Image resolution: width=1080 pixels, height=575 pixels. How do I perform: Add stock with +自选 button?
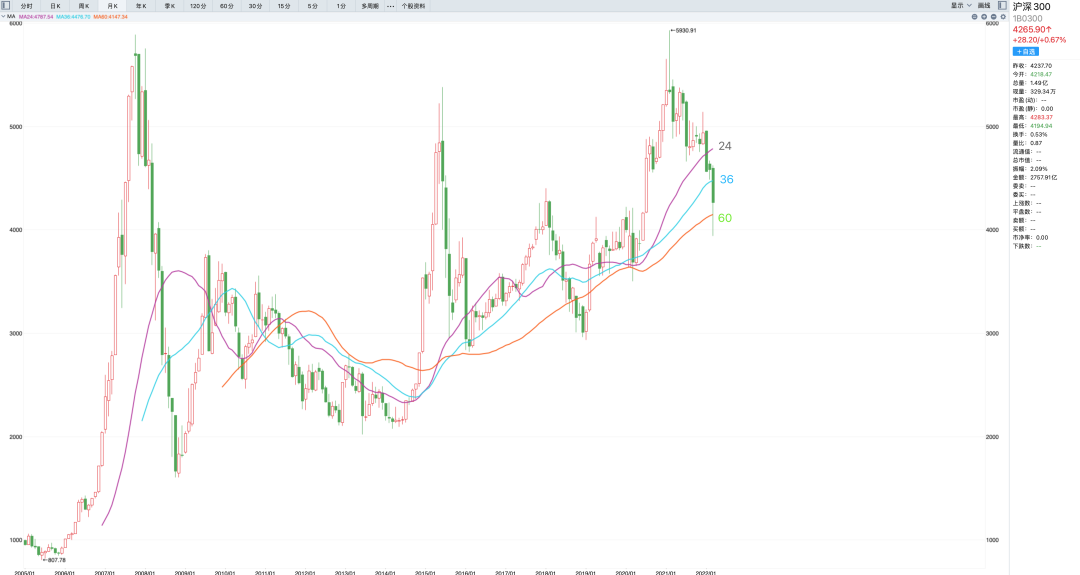pyautogui.click(x=1026, y=51)
